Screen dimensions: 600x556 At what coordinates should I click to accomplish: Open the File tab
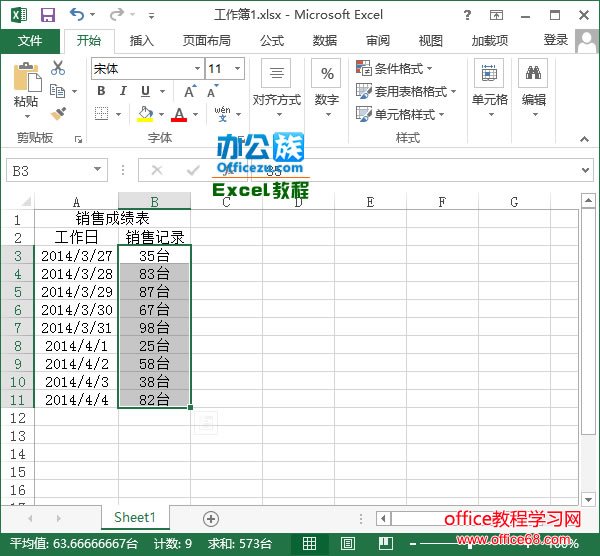pos(30,41)
